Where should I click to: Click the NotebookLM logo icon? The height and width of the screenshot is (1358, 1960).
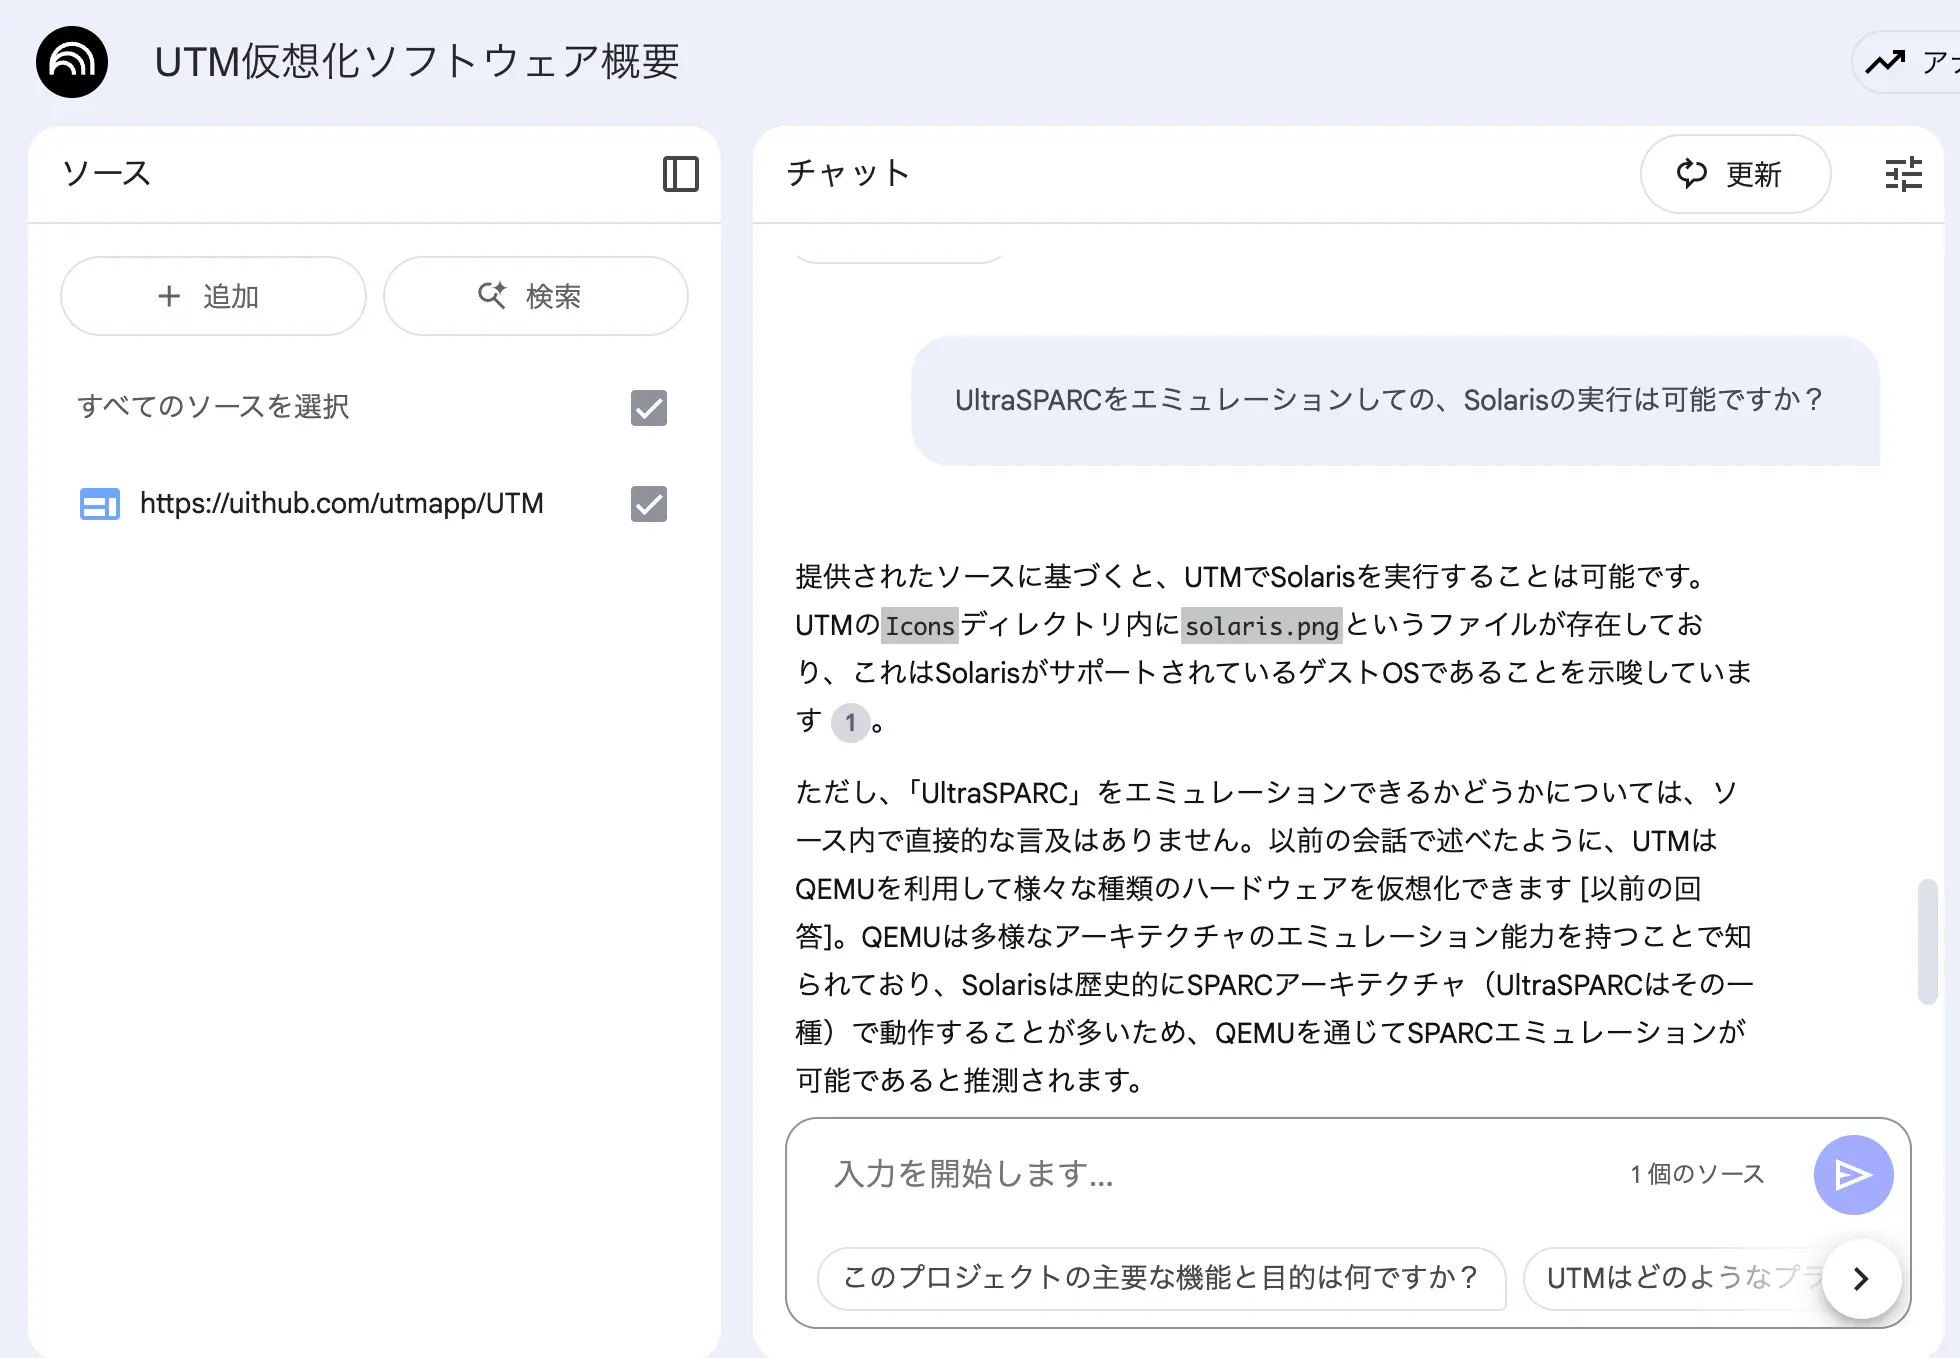pyautogui.click(x=72, y=62)
